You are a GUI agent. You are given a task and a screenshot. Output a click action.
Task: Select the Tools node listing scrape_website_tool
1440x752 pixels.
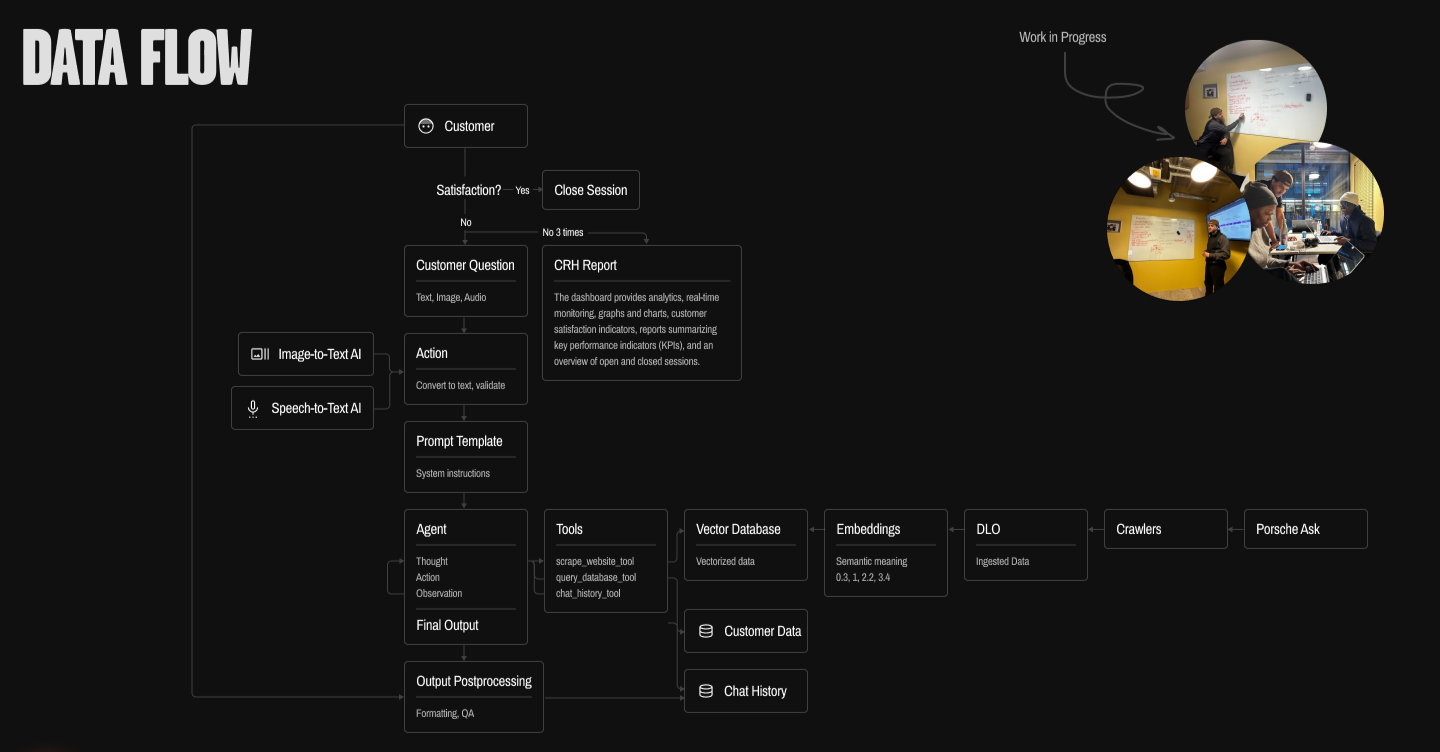[605, 560]
